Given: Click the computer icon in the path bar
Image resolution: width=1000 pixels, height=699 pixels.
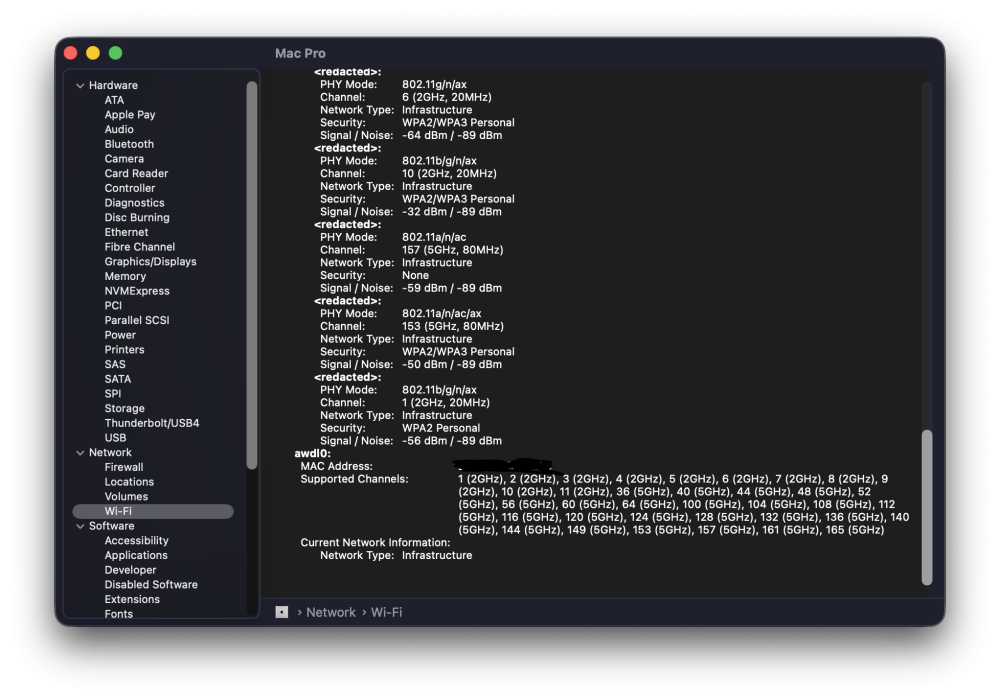Looking at the screenshot, I should tap(281, 612).
